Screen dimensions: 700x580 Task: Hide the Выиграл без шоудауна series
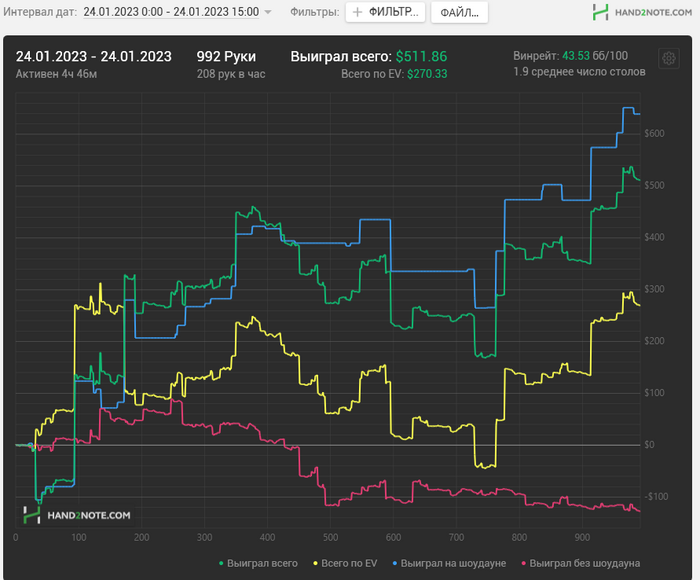[580, 563]
